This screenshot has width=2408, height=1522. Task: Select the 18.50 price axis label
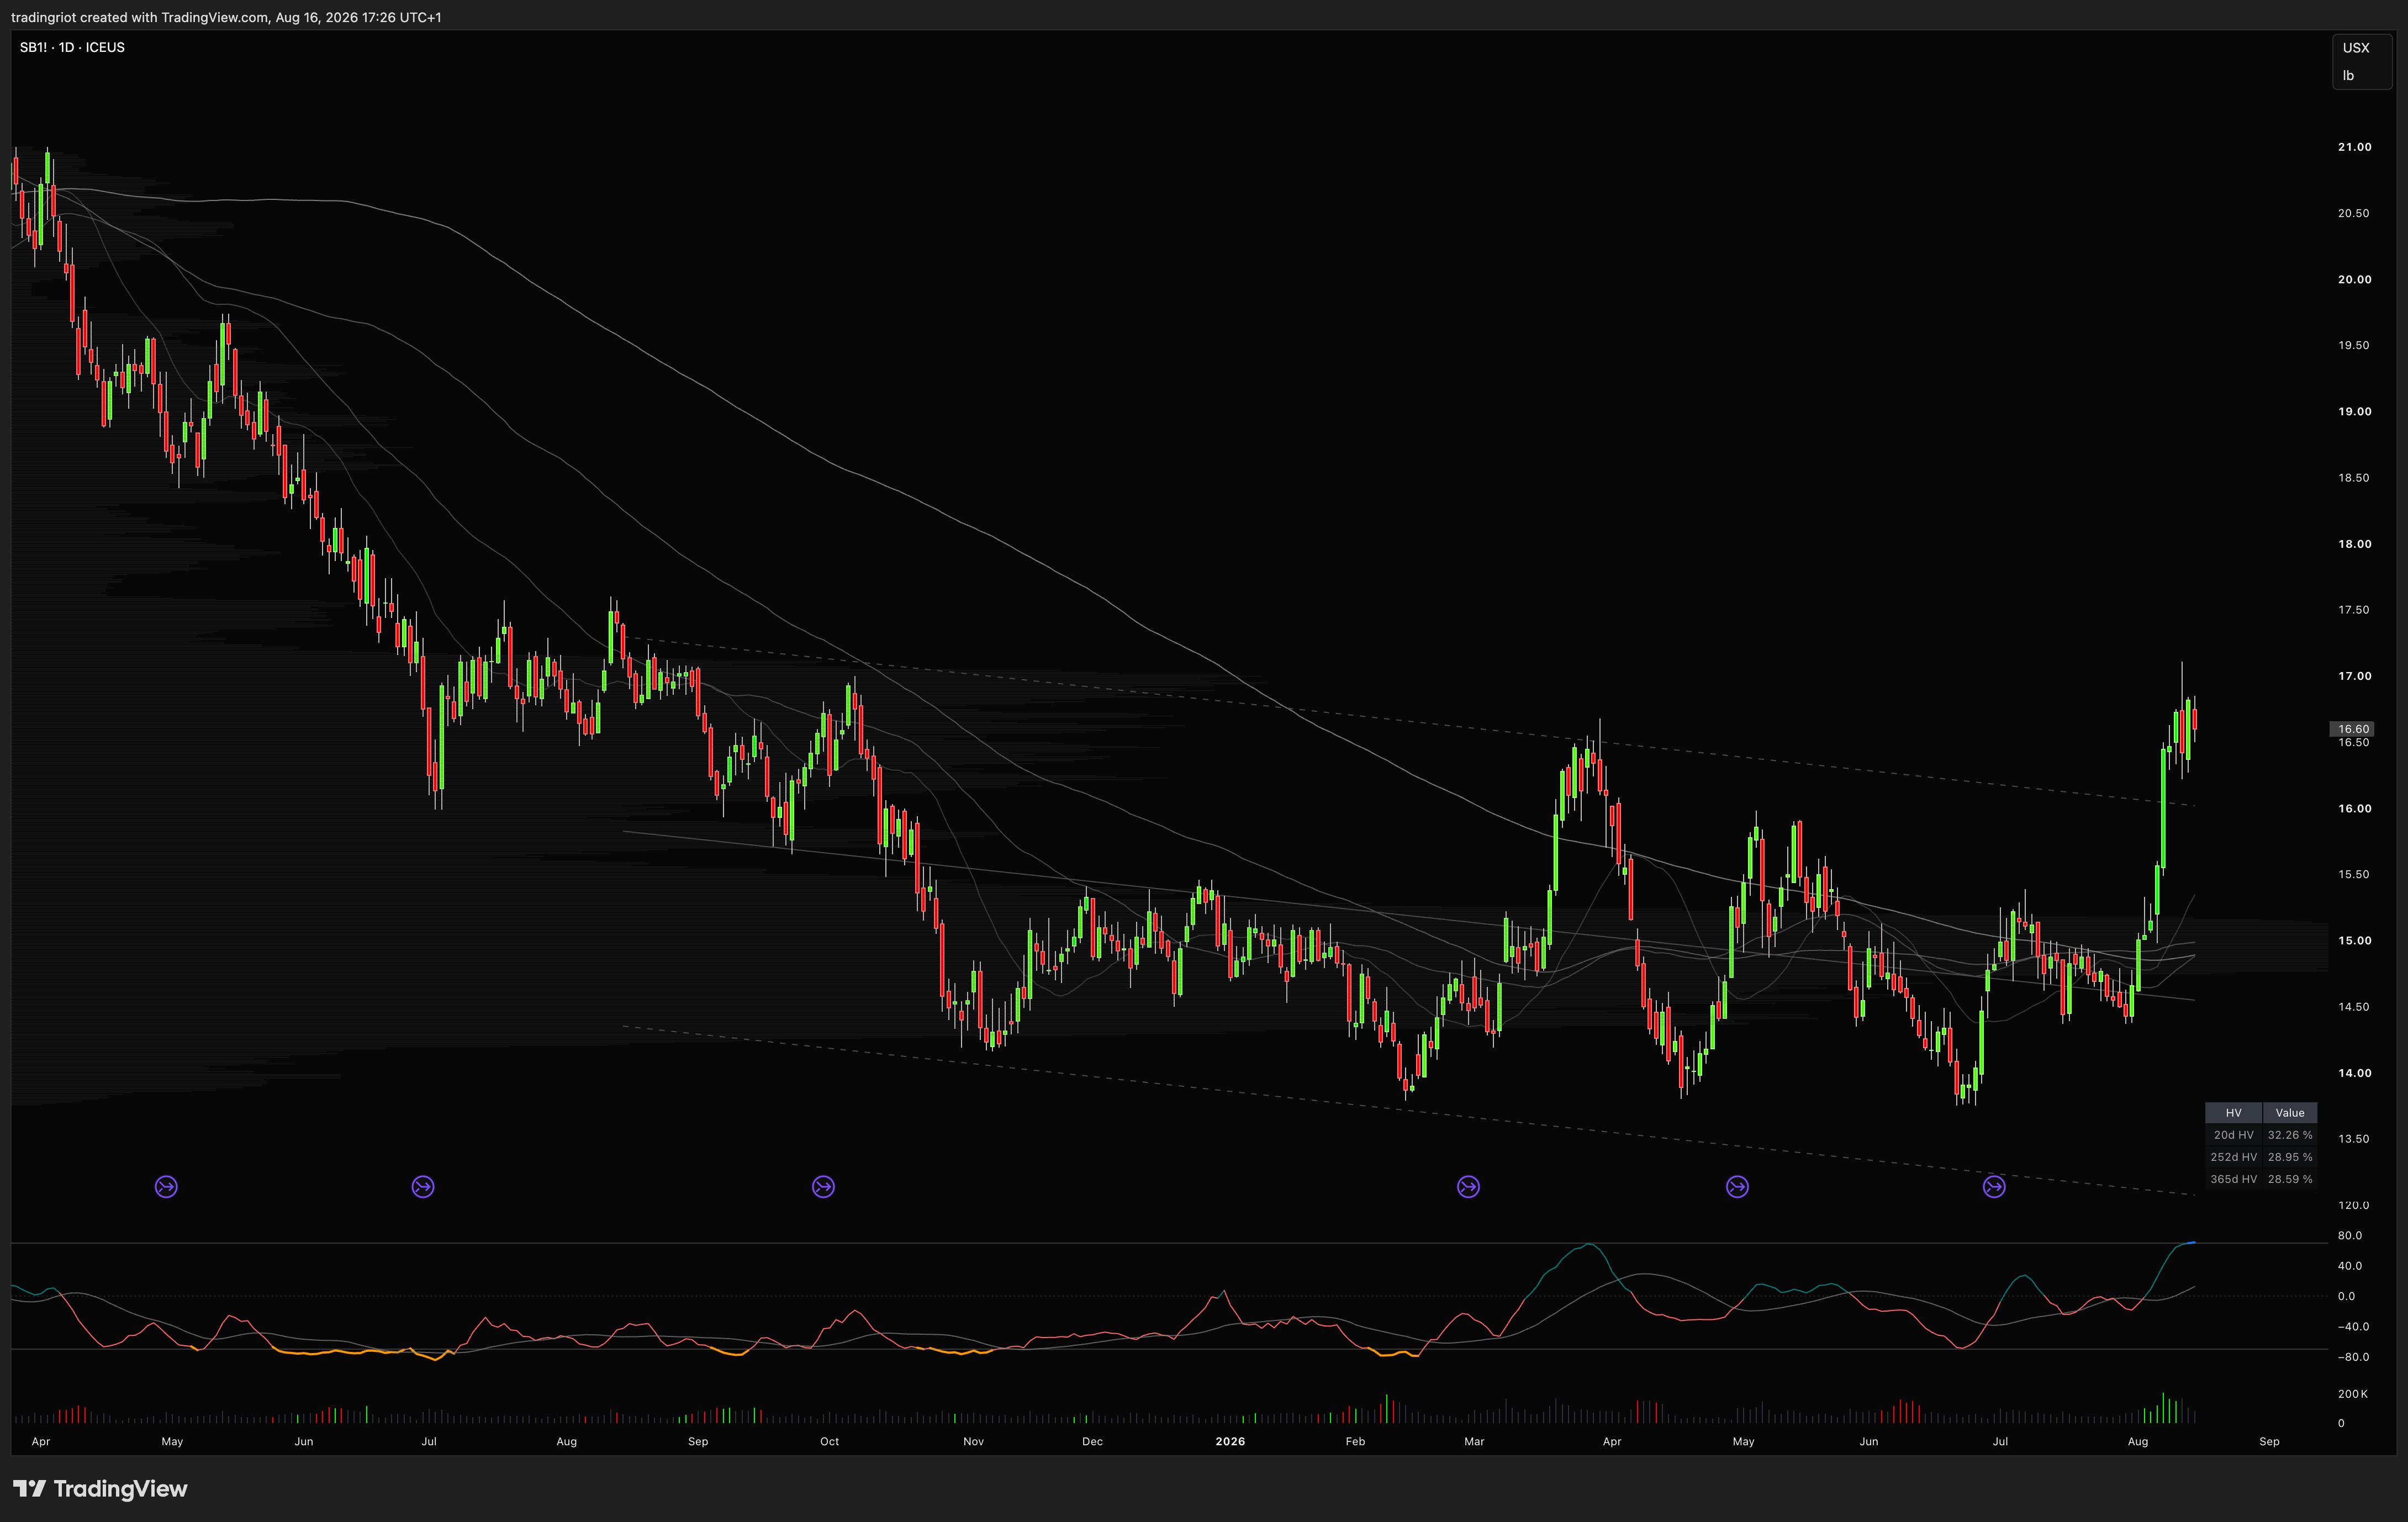[2353, 478]
